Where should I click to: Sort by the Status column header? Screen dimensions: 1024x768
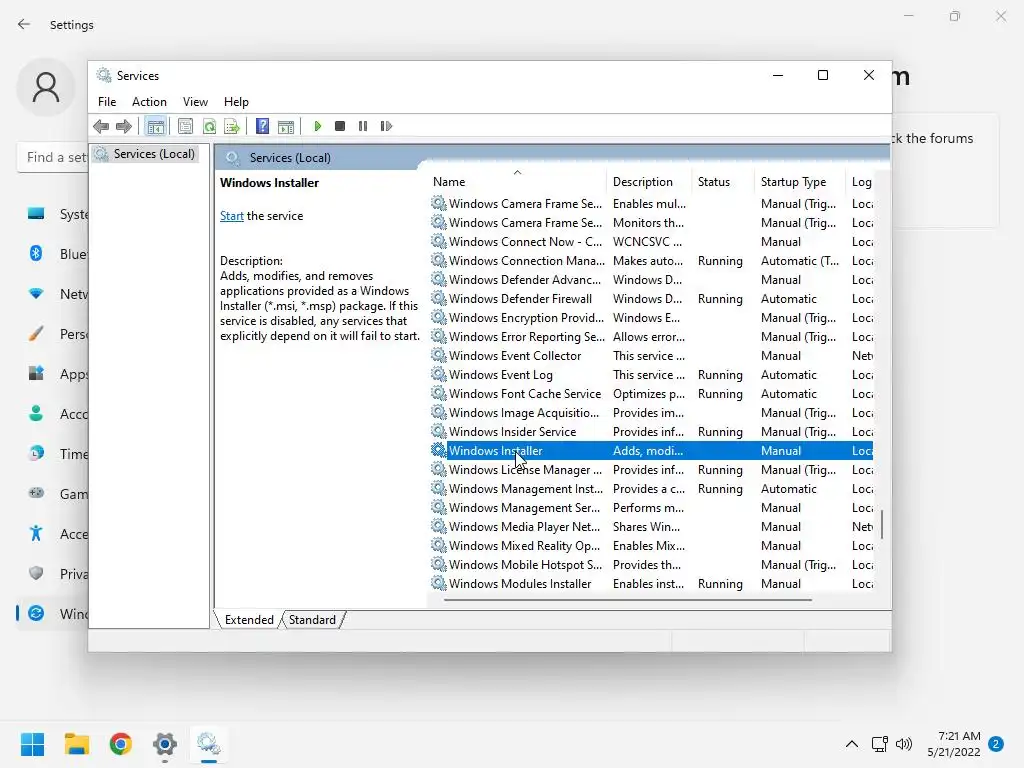pos(722,182)
